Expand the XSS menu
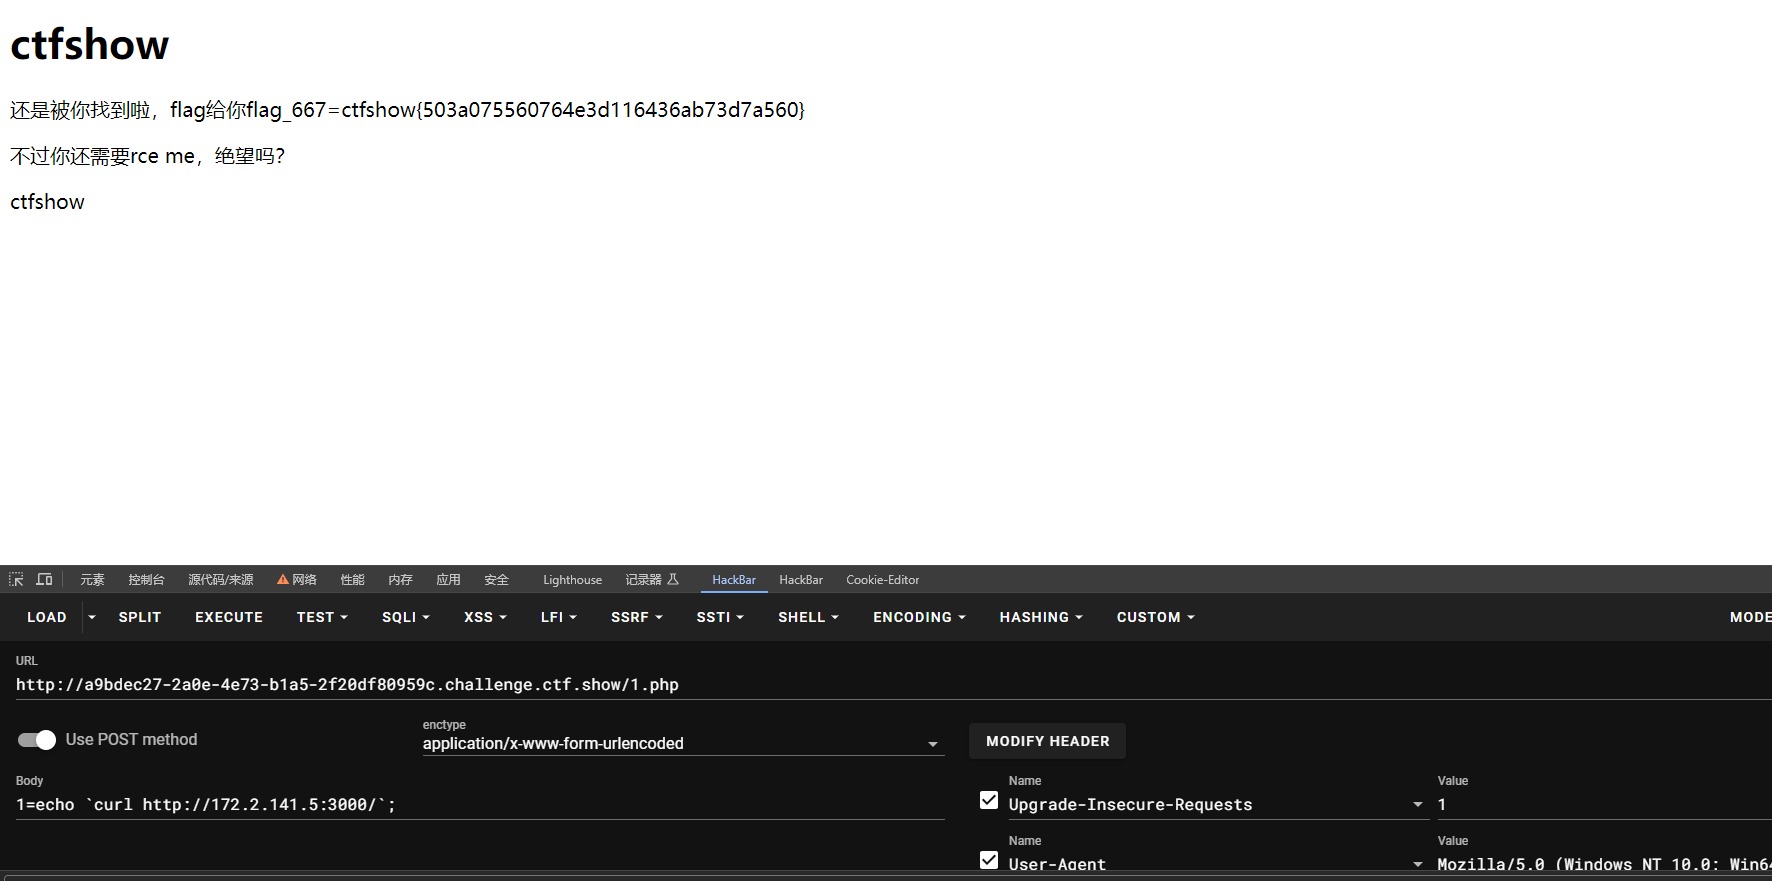This screenshot has height=881, width=1772. coord(485,618)
